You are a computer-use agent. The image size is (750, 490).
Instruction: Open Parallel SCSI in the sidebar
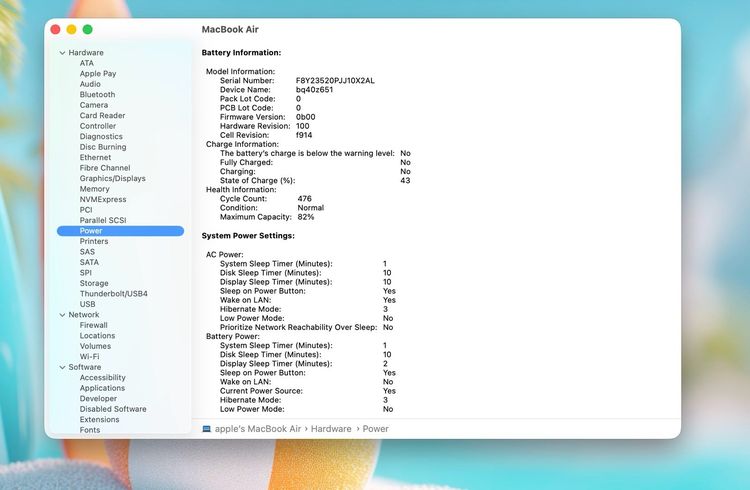click(103, 220)
